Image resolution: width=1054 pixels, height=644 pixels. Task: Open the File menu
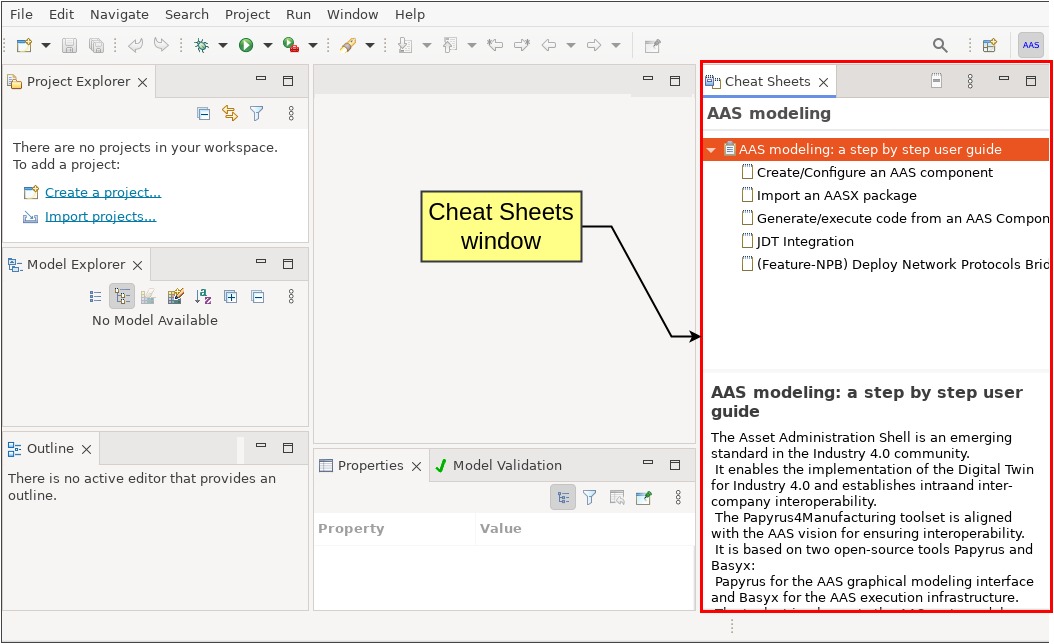pos(22,14)
